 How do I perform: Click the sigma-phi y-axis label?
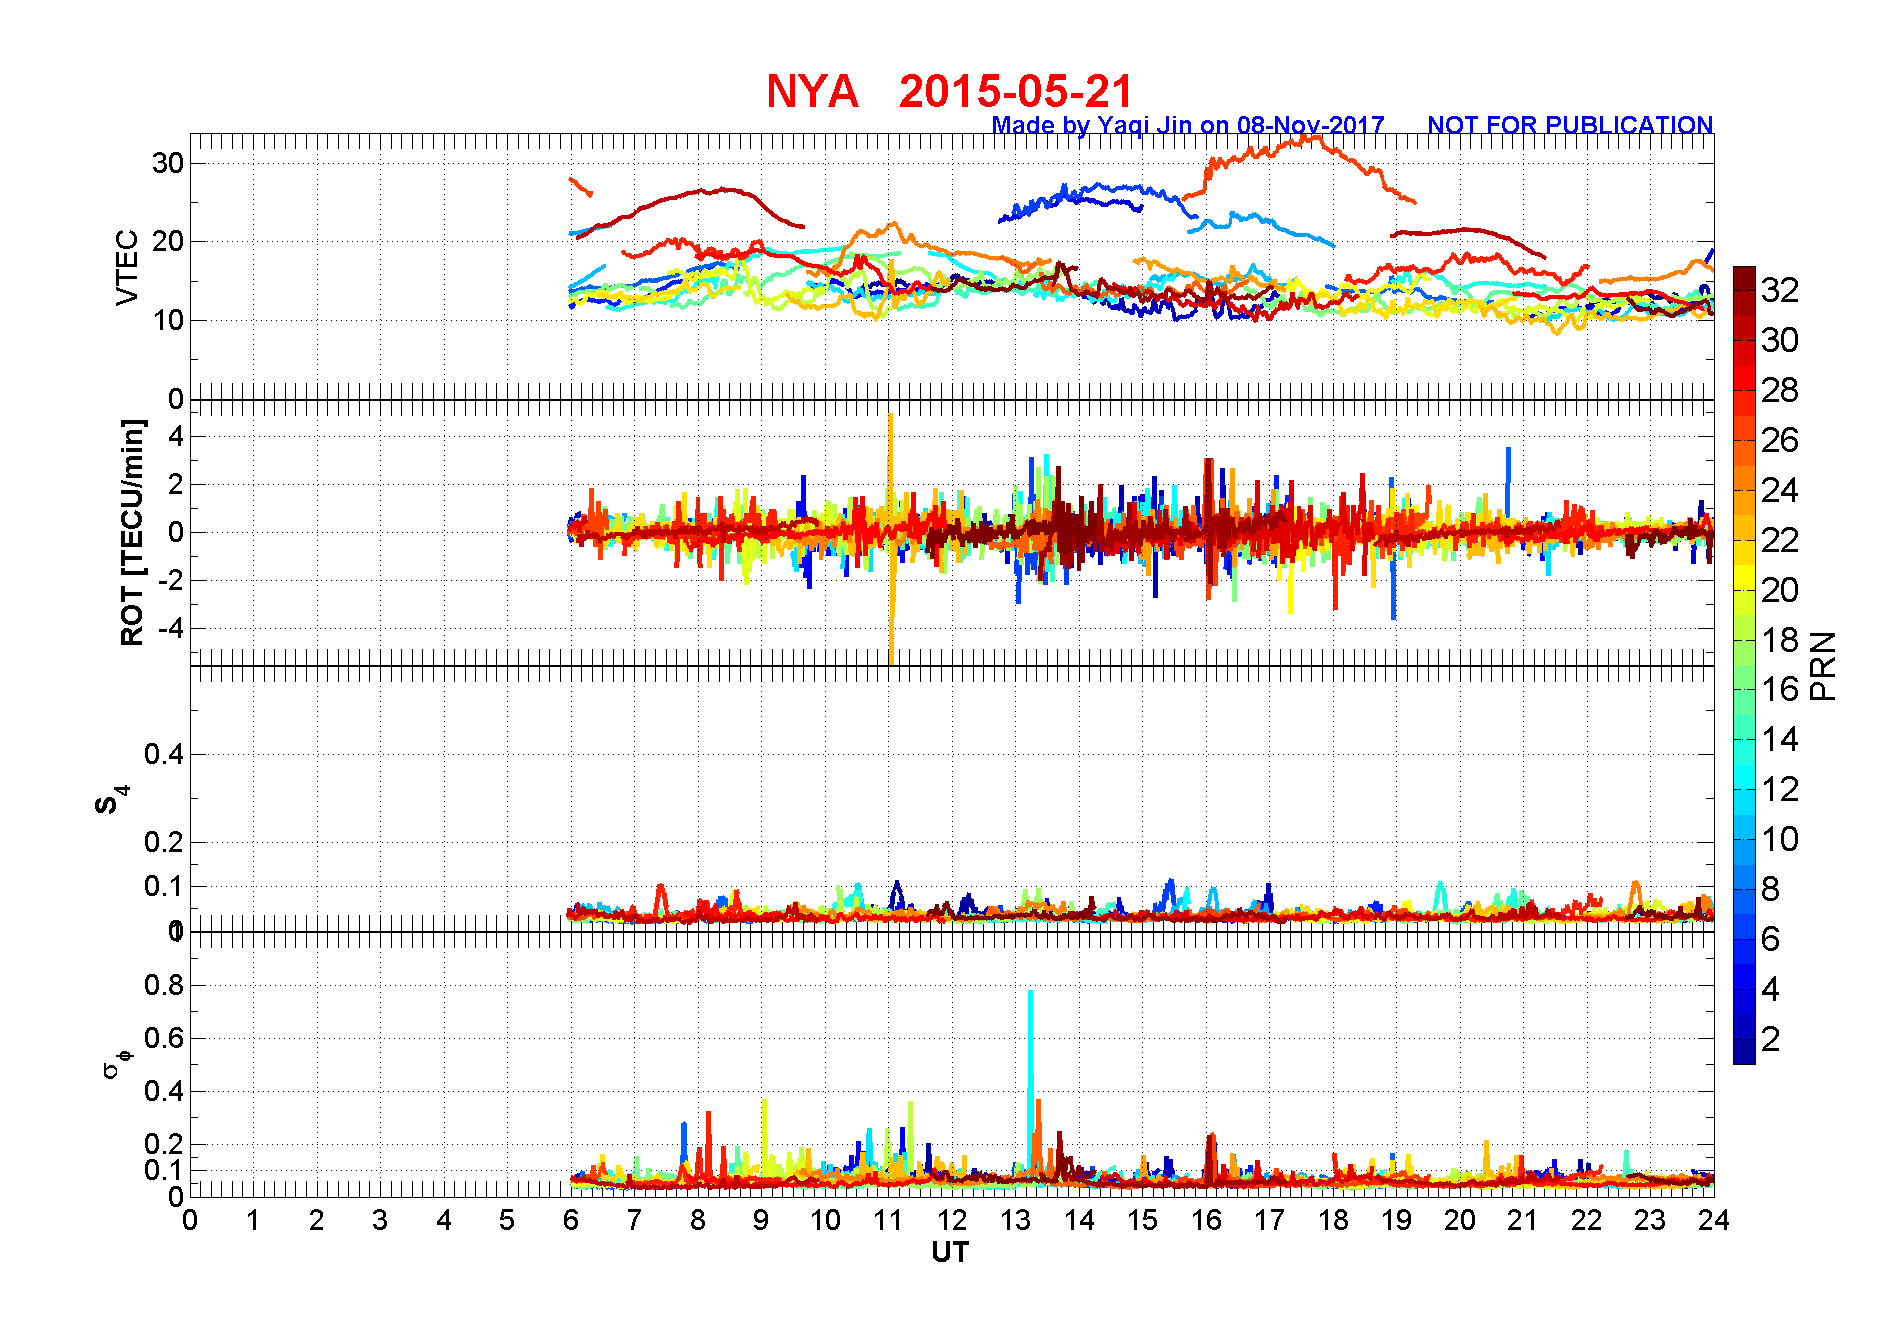tap(116, 1063)
